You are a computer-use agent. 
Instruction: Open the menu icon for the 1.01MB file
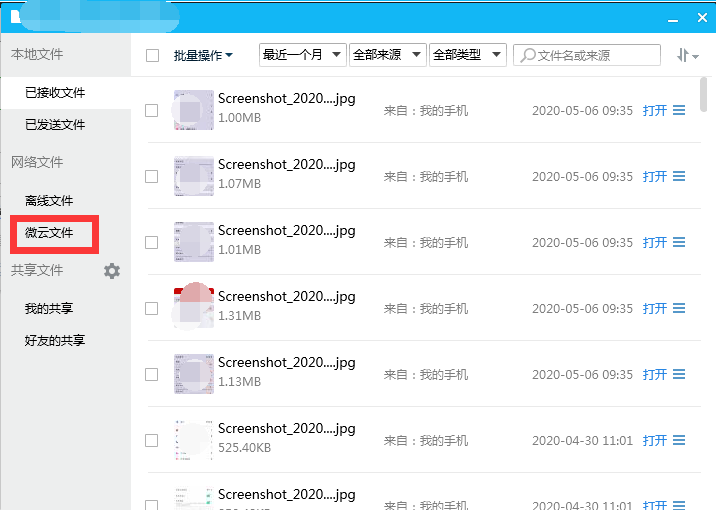click(x=679, y=242)
